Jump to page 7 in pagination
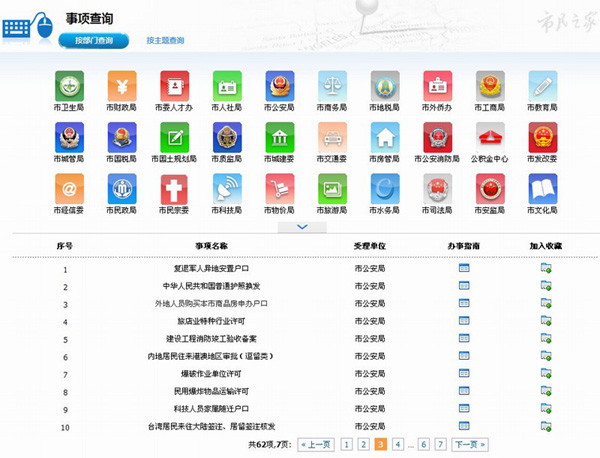 pyautogui.click(x=441, y=444)
